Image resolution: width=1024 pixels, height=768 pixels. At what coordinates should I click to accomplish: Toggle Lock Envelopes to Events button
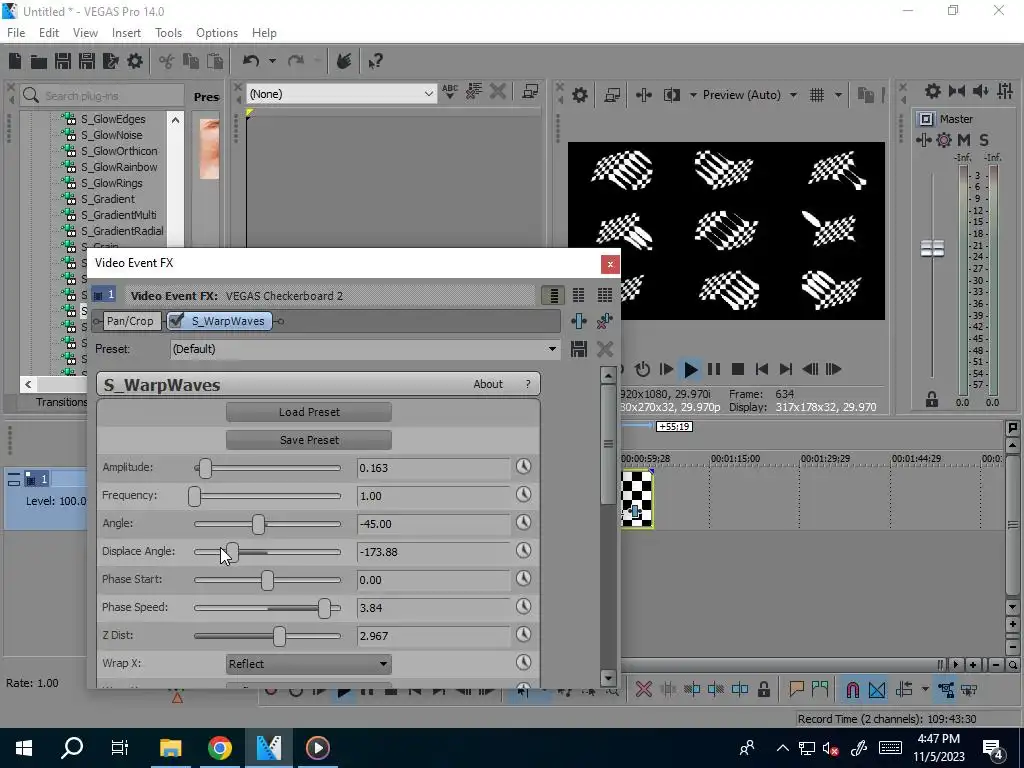[x=946, y=689]
